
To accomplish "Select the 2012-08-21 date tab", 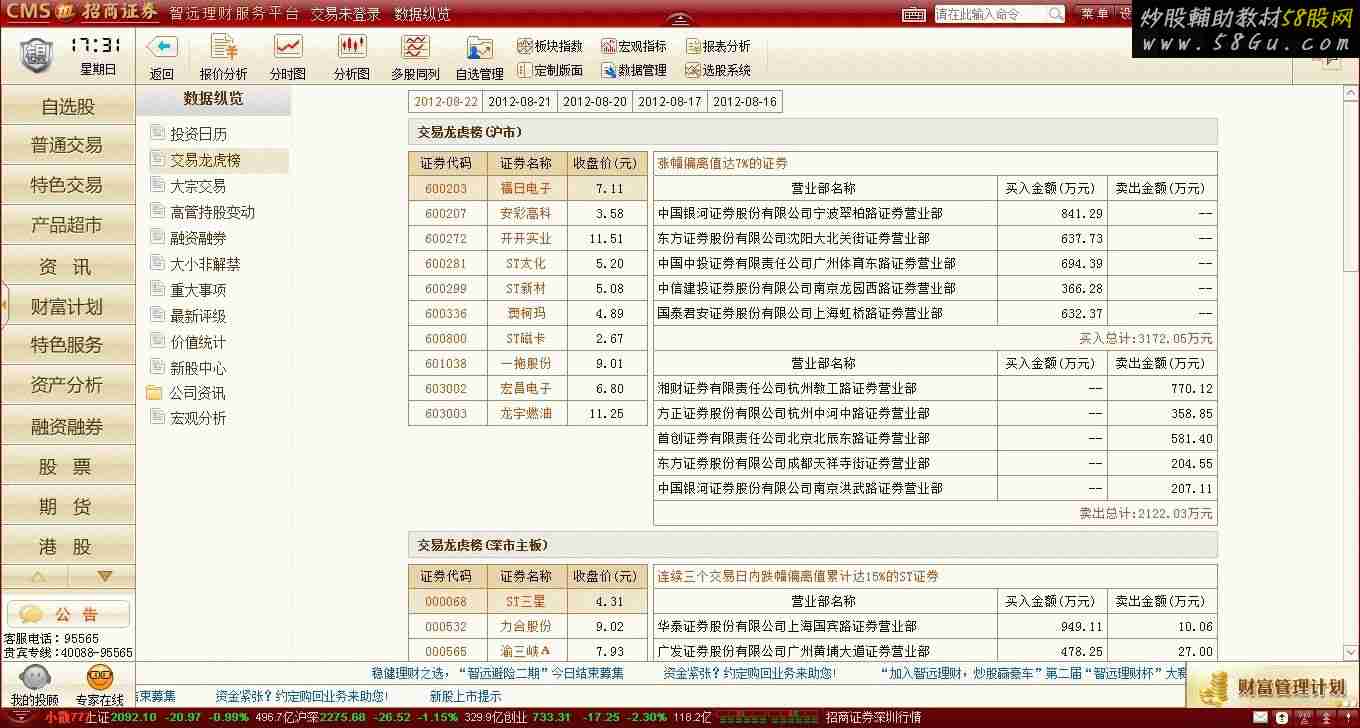I will pyautogui.click(x=520, y=102).
